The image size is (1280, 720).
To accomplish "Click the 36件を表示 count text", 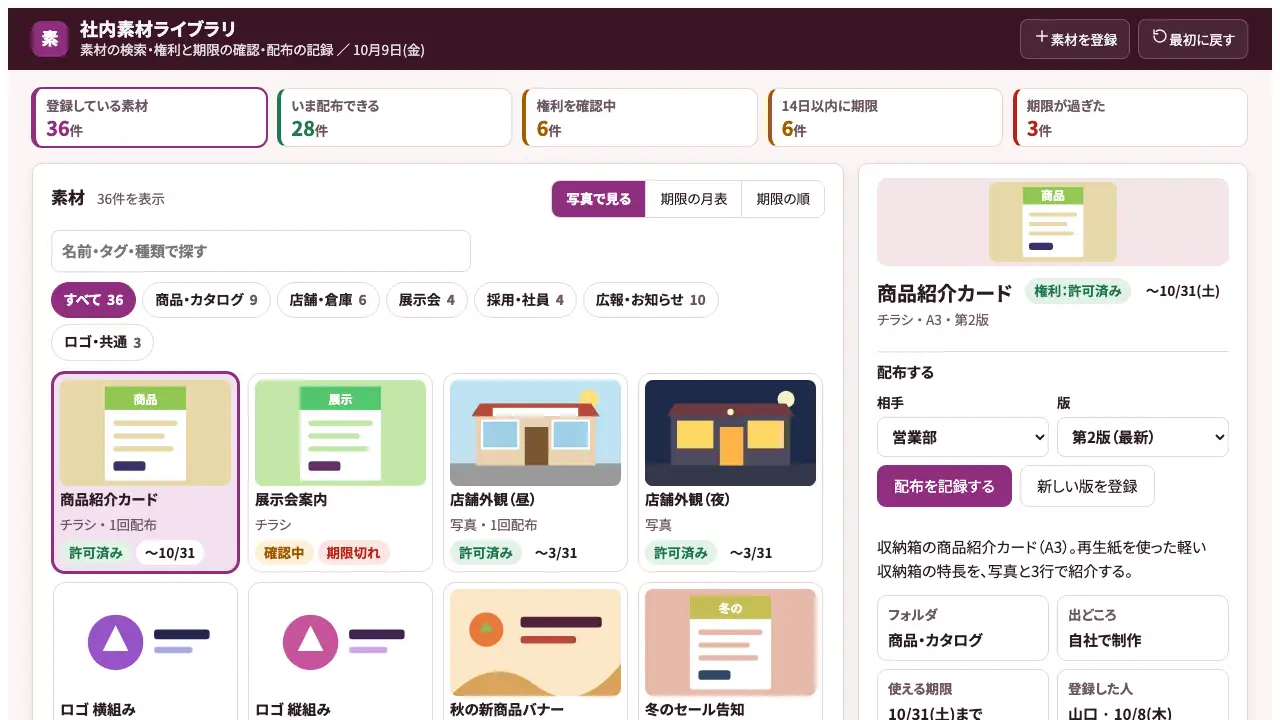I will coord(131,199).
